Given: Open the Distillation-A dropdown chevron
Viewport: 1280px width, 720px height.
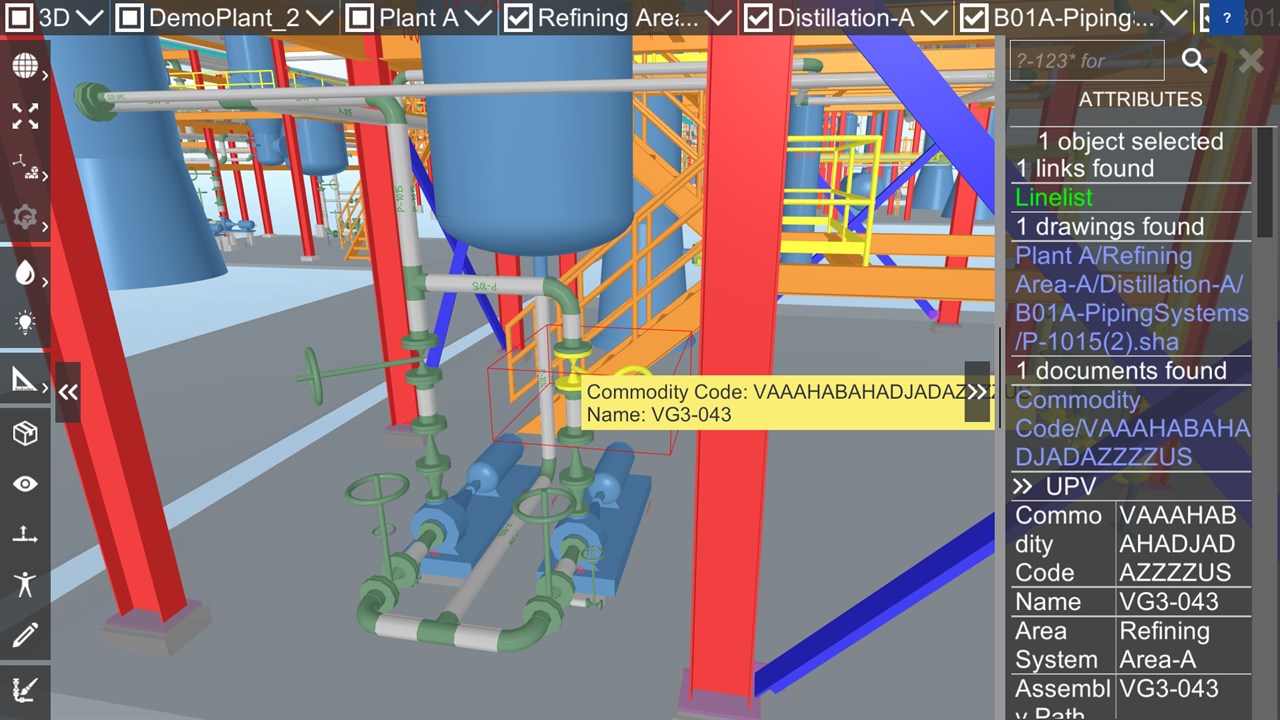Looking at the screenshot, I should [x=934, y=18].
